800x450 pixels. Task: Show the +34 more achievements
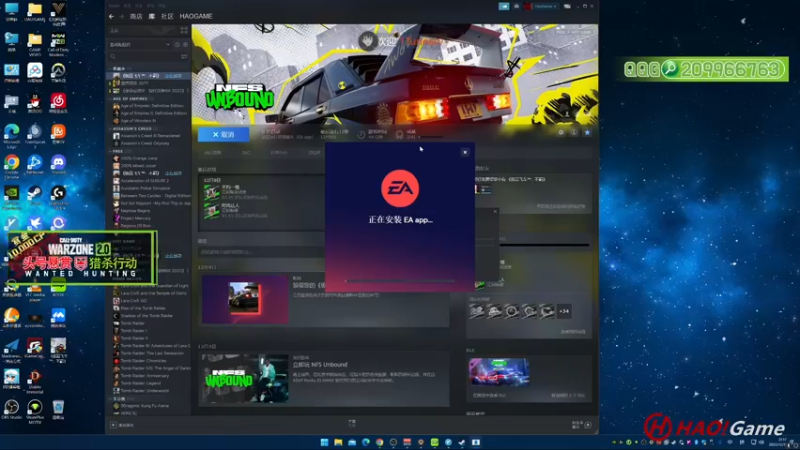(564, 311)
